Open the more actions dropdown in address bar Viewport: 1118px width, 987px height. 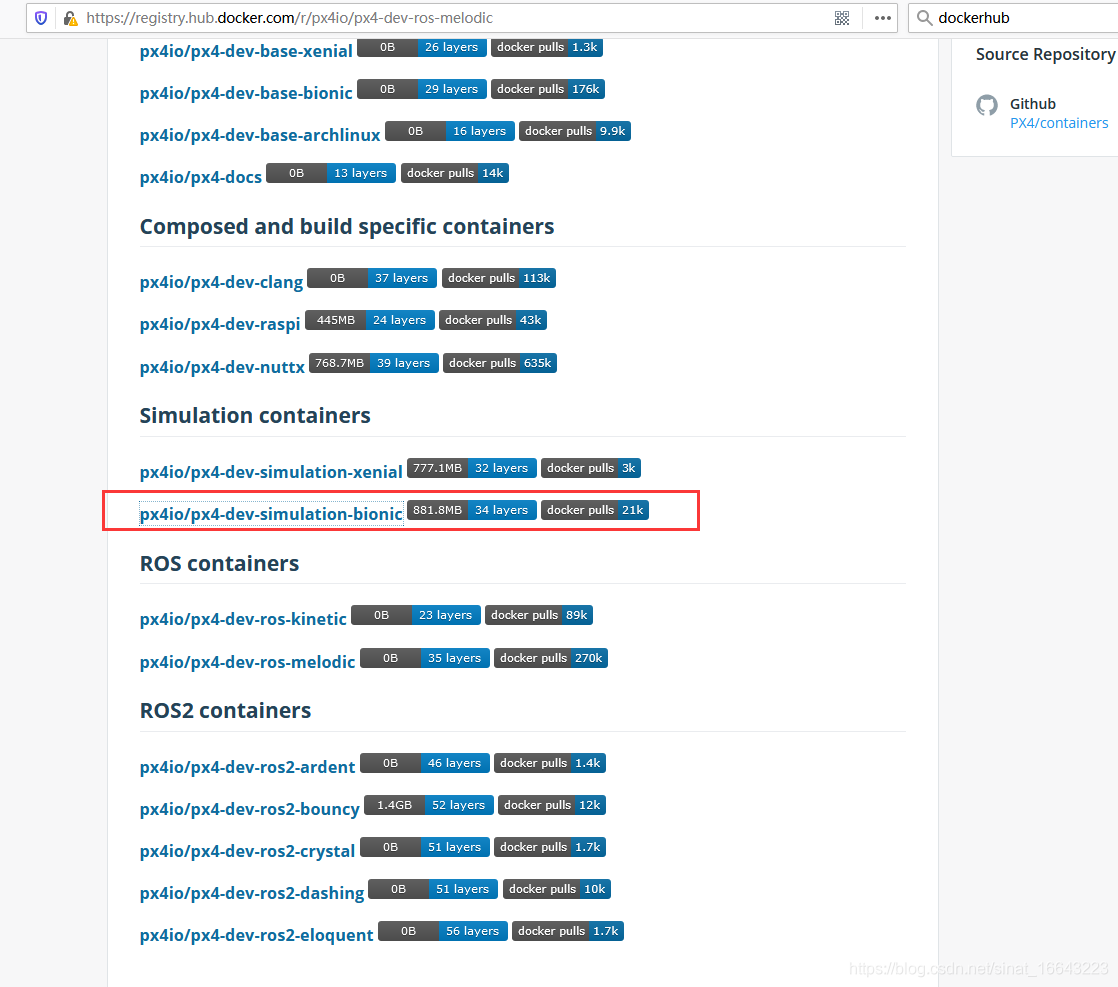point(880,17)
